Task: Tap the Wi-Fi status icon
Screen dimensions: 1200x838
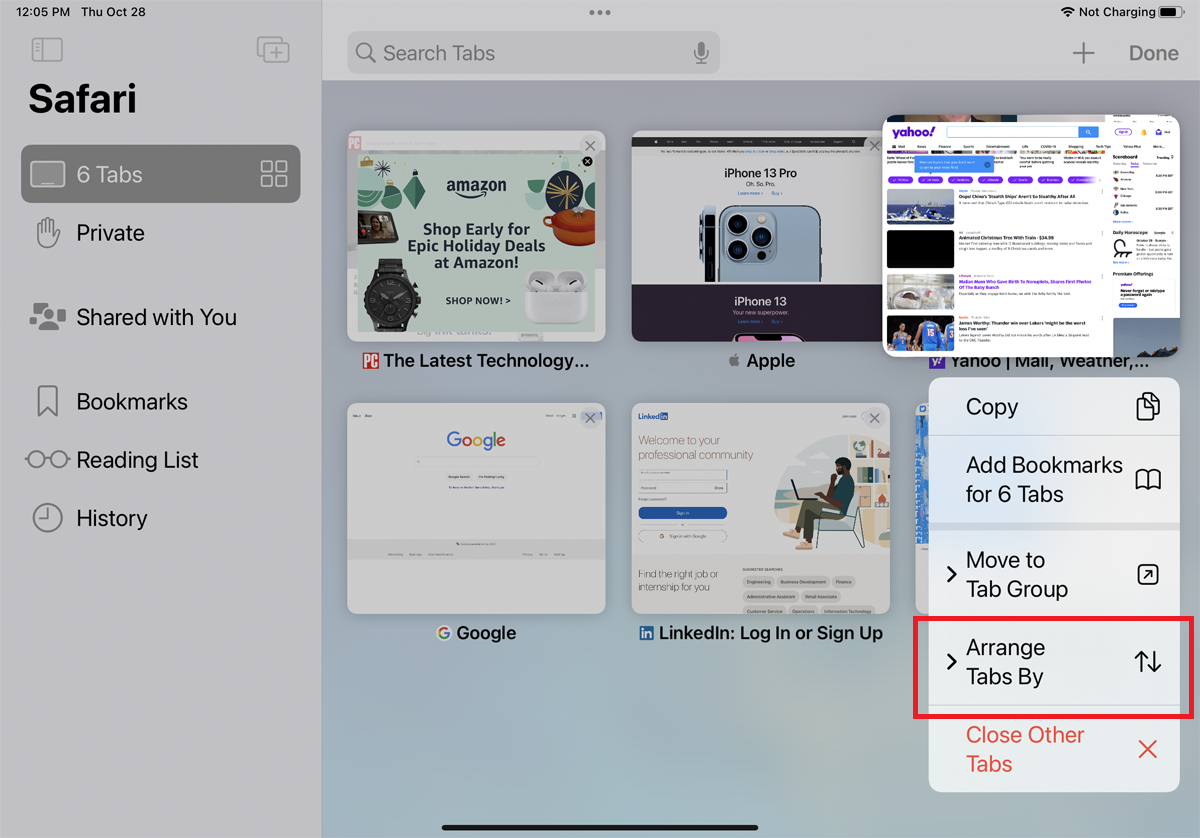Action: coord(1067,12)
